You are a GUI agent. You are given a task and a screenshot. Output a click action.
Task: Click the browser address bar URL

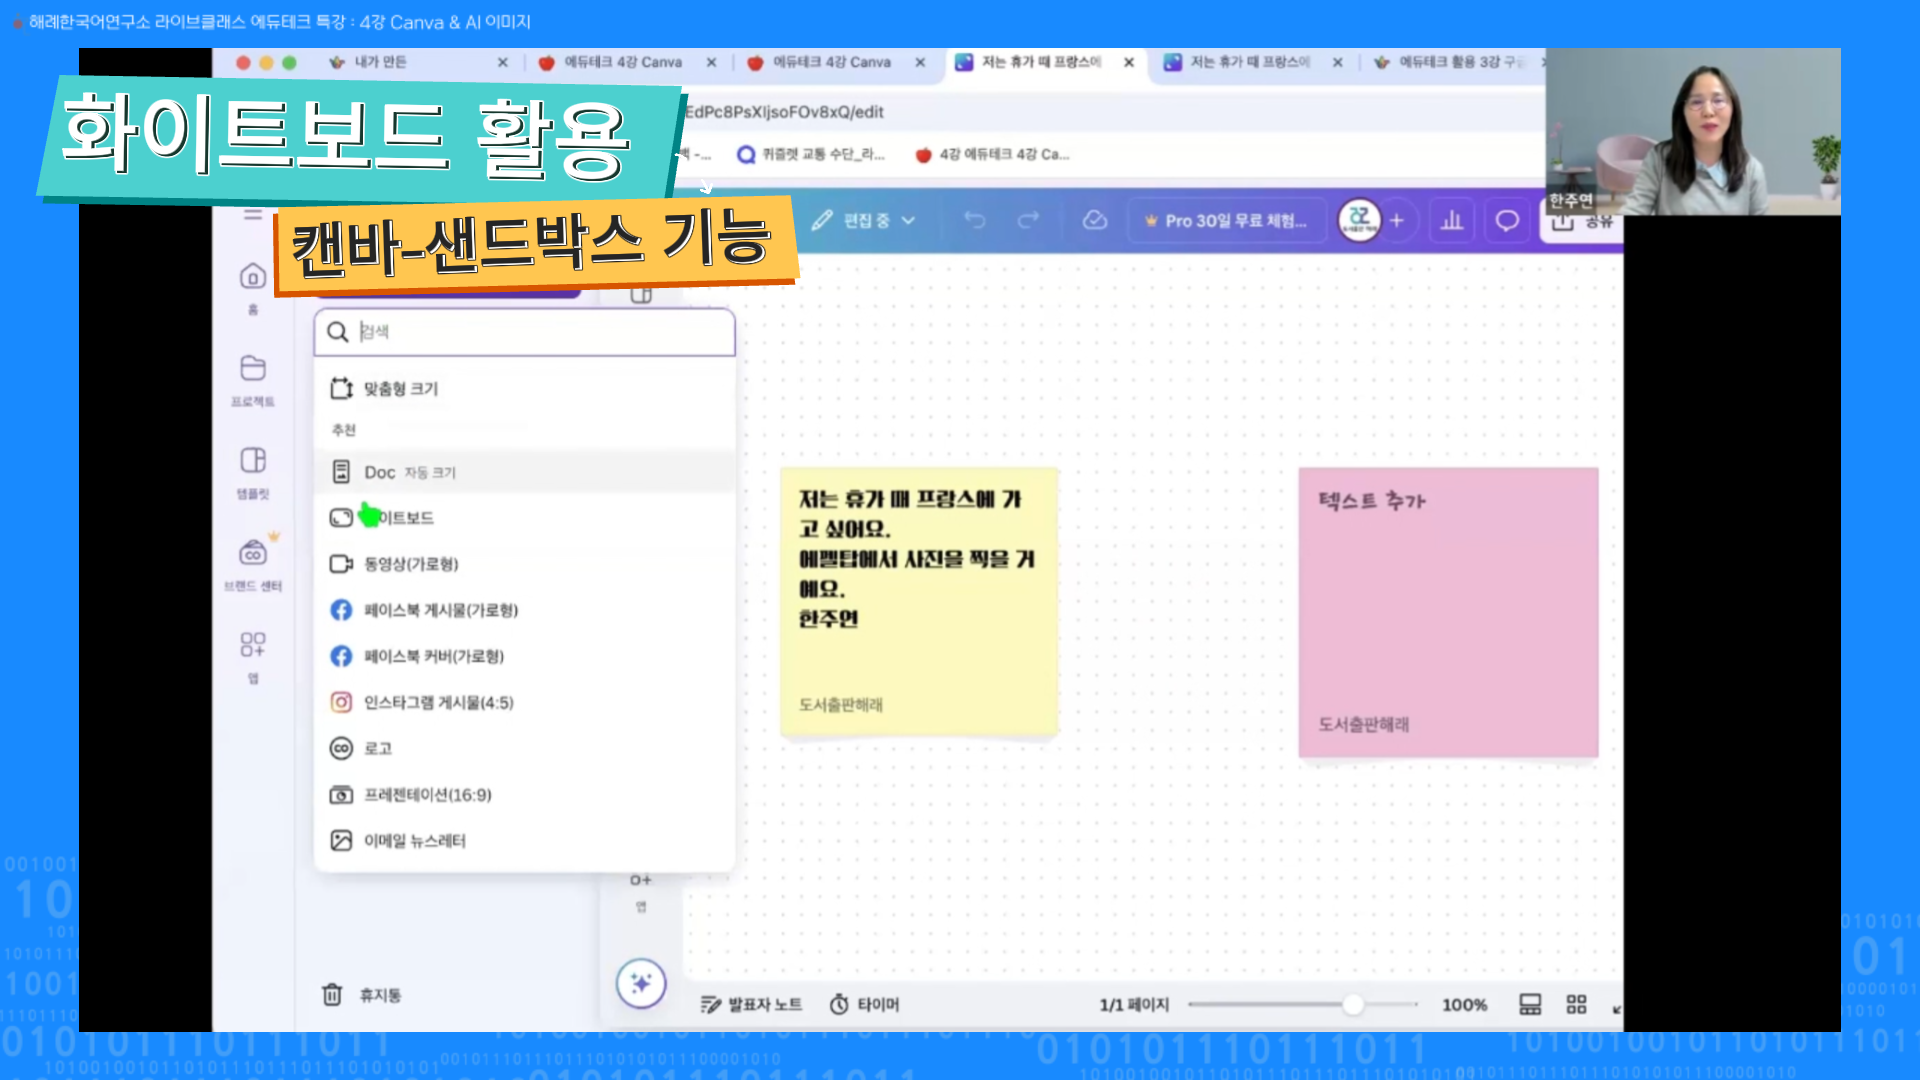point(783,112)
